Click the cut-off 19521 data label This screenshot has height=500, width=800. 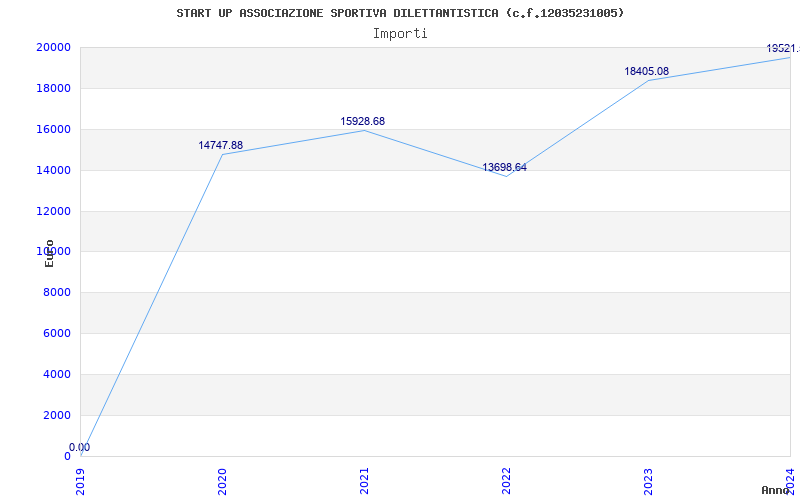click(783, 48)
